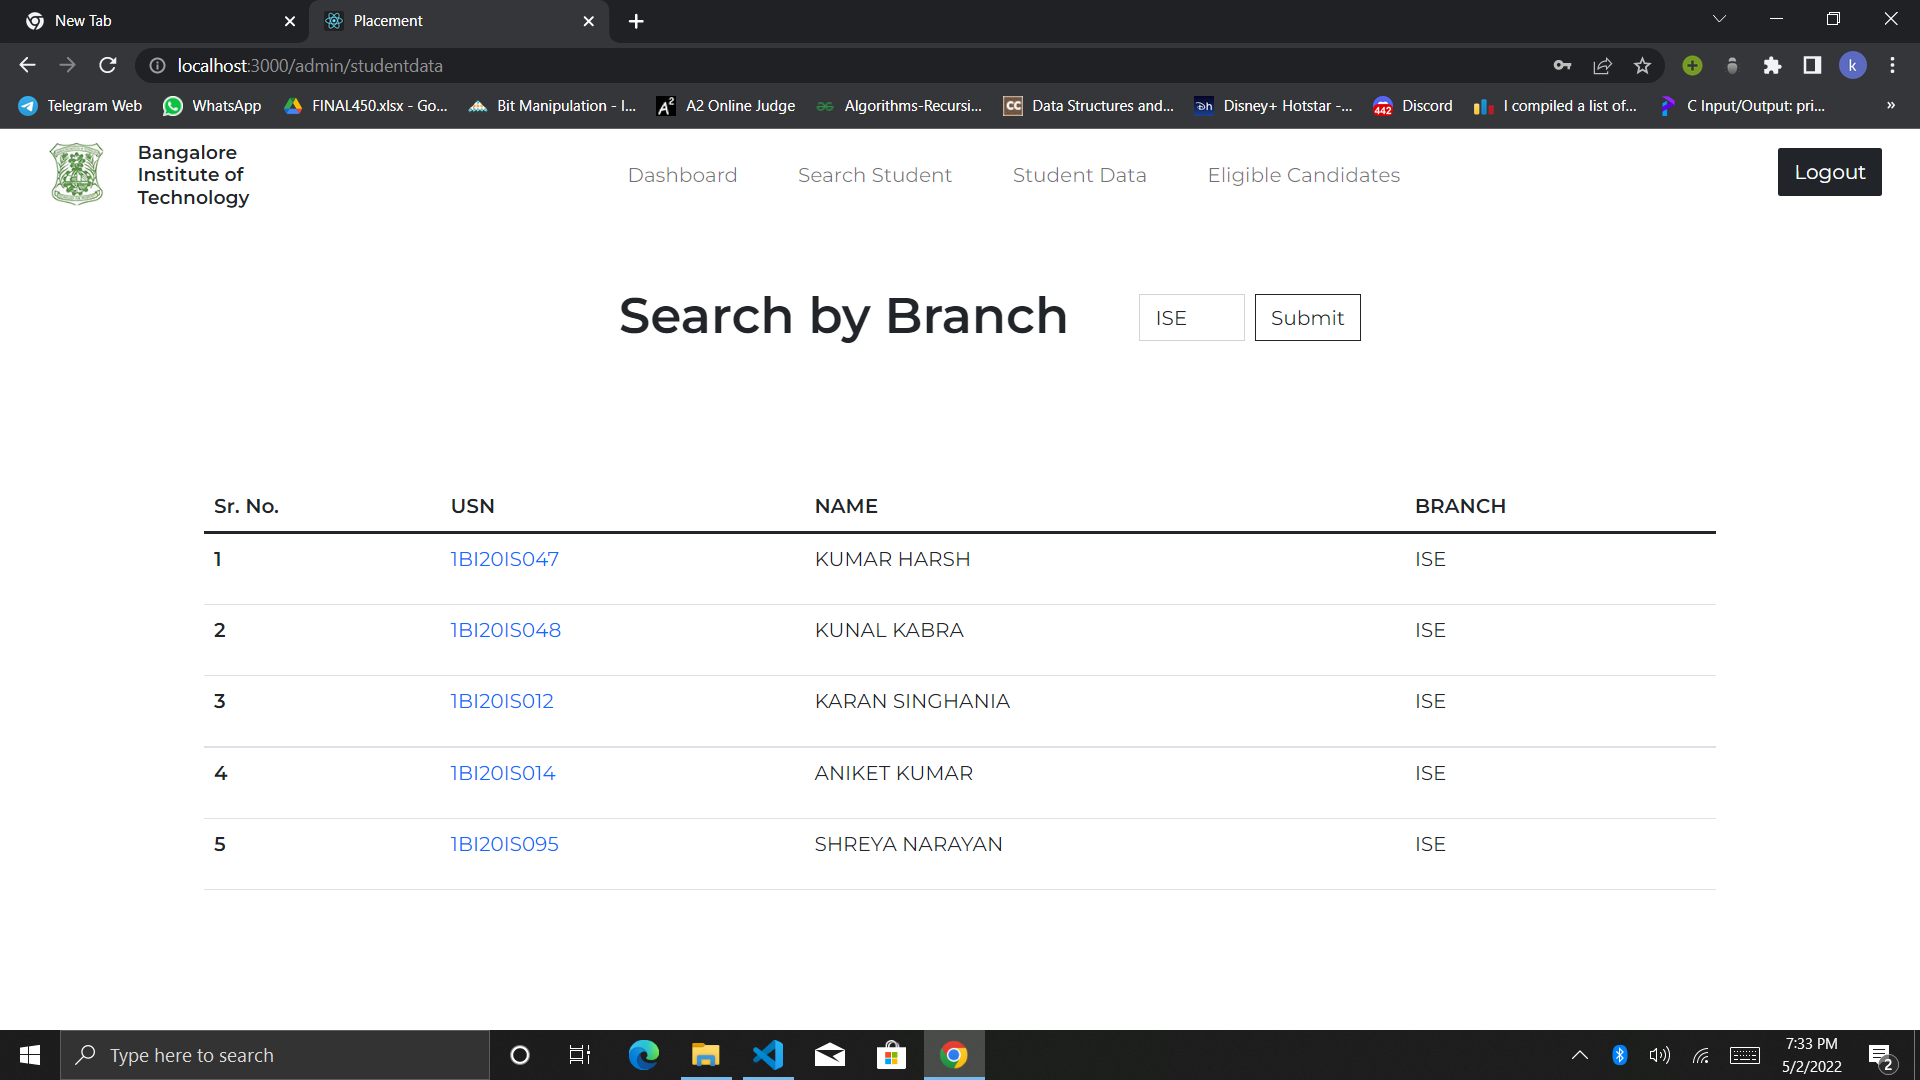Open the Telegram Web bookmark
The image size is (1920, 1080).
(x=78, y=105)
